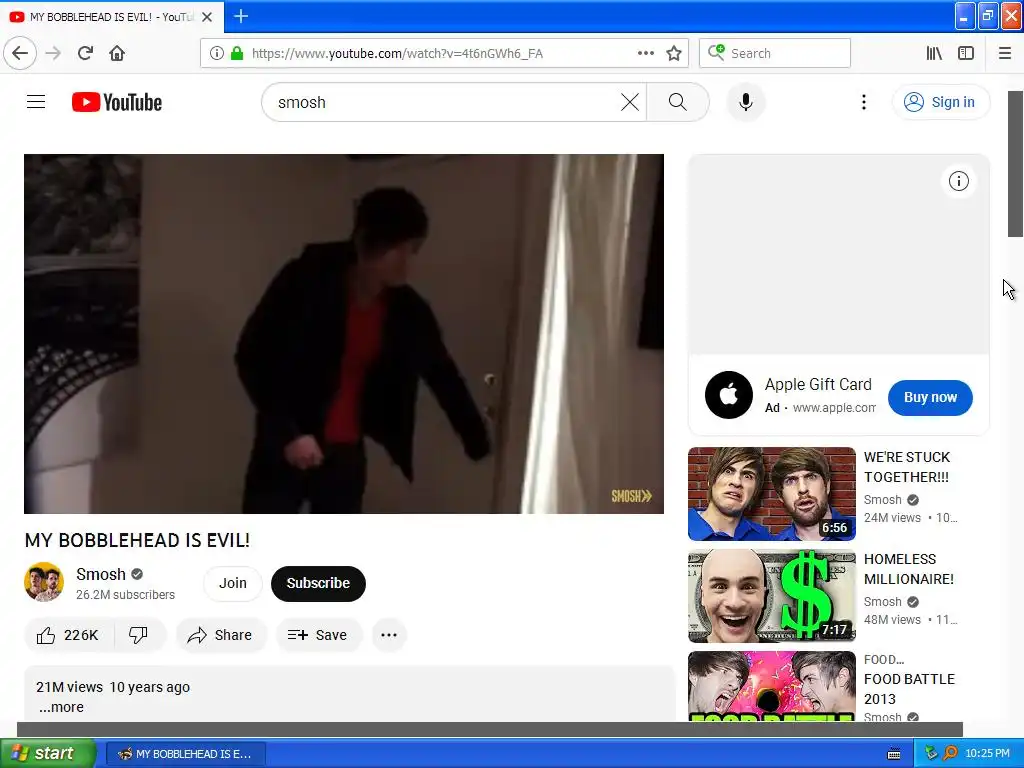Click the ad info icon

click(x=959, y=181)
